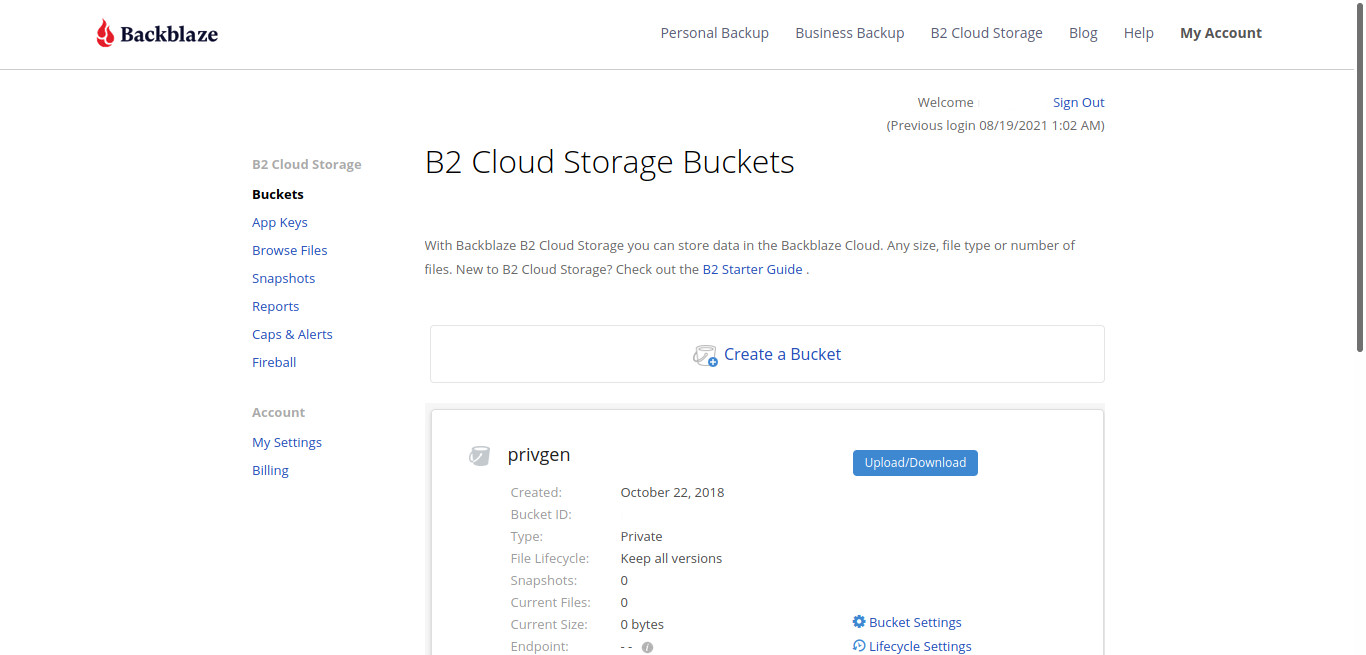
Task: Click the Create a Bucket icon
Action: pyautogui.click(x=705, y=355)
